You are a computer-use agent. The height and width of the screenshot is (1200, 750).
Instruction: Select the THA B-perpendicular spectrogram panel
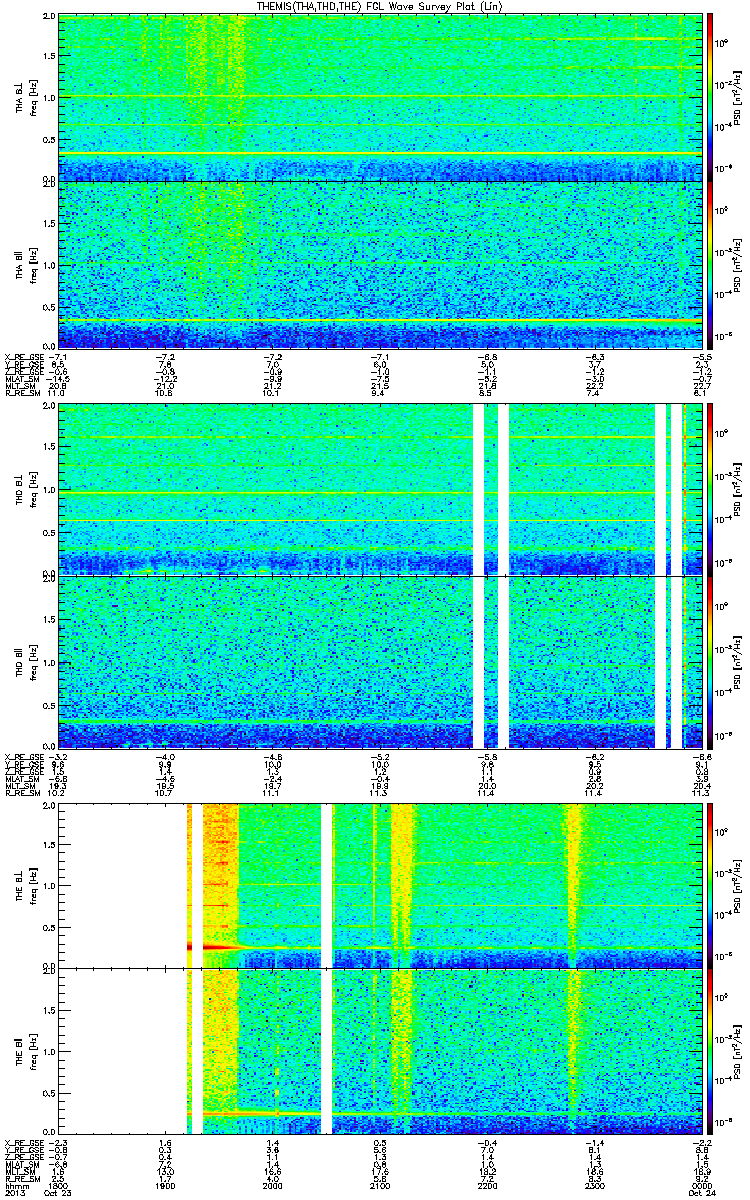(380, 97)
